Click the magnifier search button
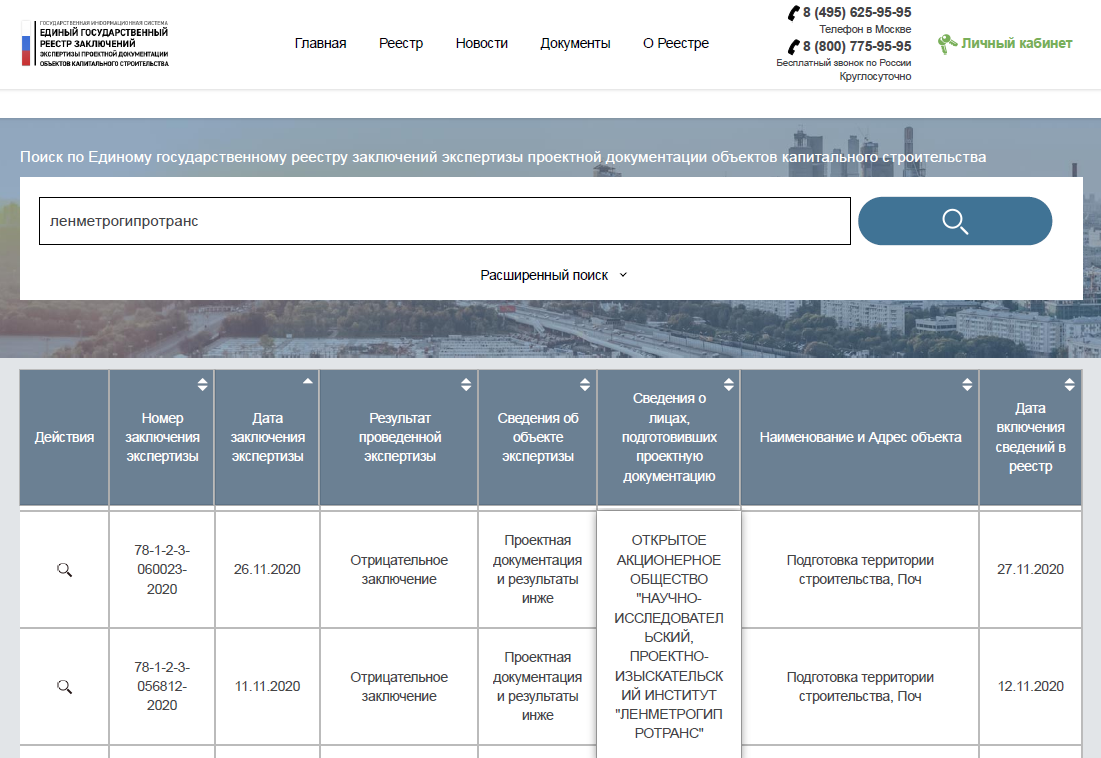This screenshot has width=1101, height=758. 954,221
